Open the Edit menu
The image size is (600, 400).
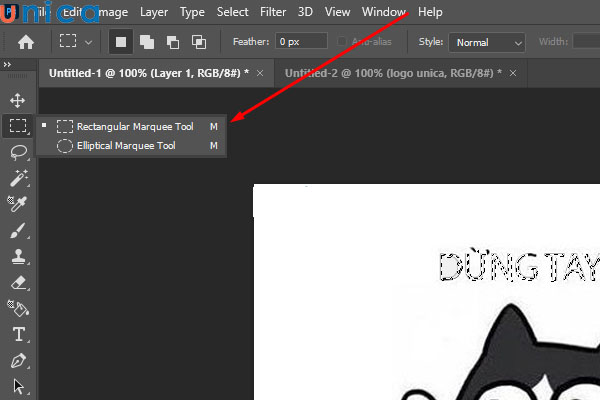pyautogui.click(x=72, y=12)
